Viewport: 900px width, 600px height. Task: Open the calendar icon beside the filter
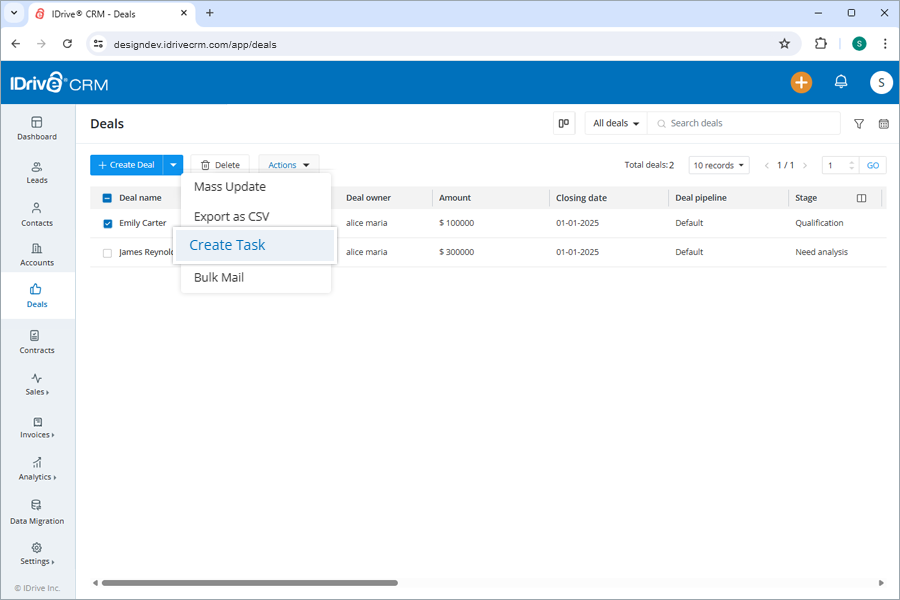(882, 123)
